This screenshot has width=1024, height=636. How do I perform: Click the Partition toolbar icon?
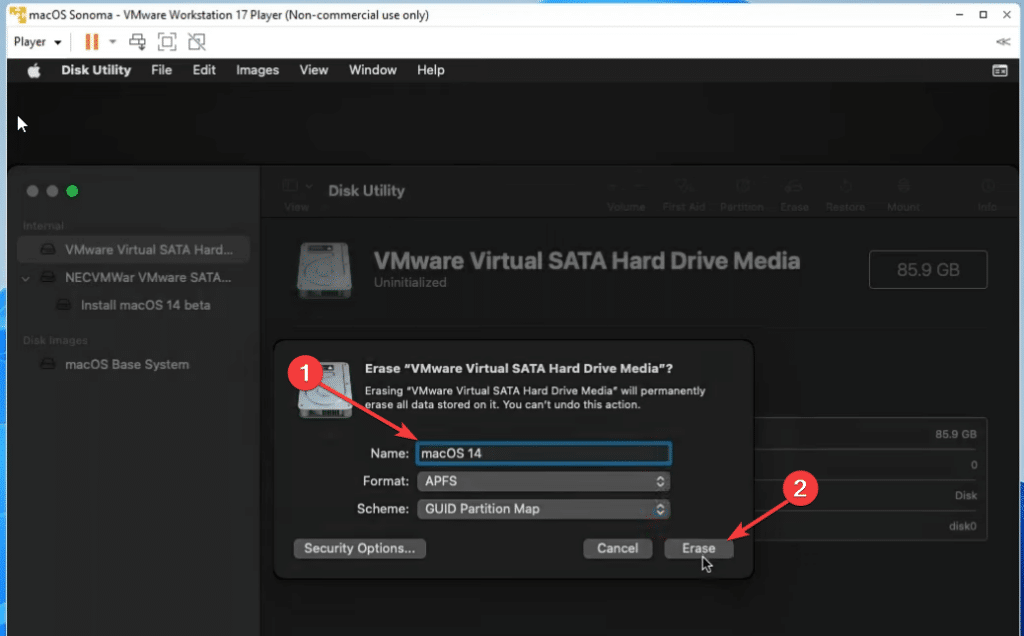pyautogui.click(x=743, y=187)
